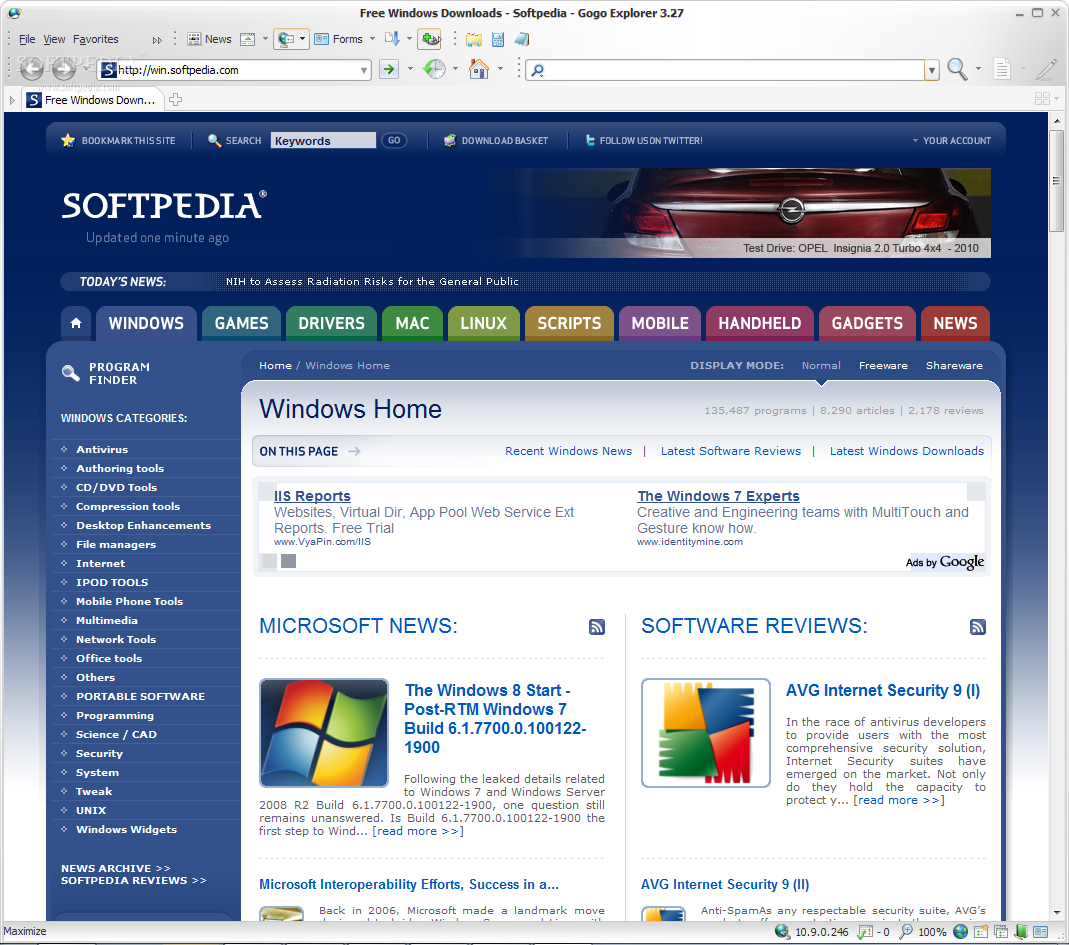Click the stacked windows status bar icon
The image size is (1069, 945).
1001,931
